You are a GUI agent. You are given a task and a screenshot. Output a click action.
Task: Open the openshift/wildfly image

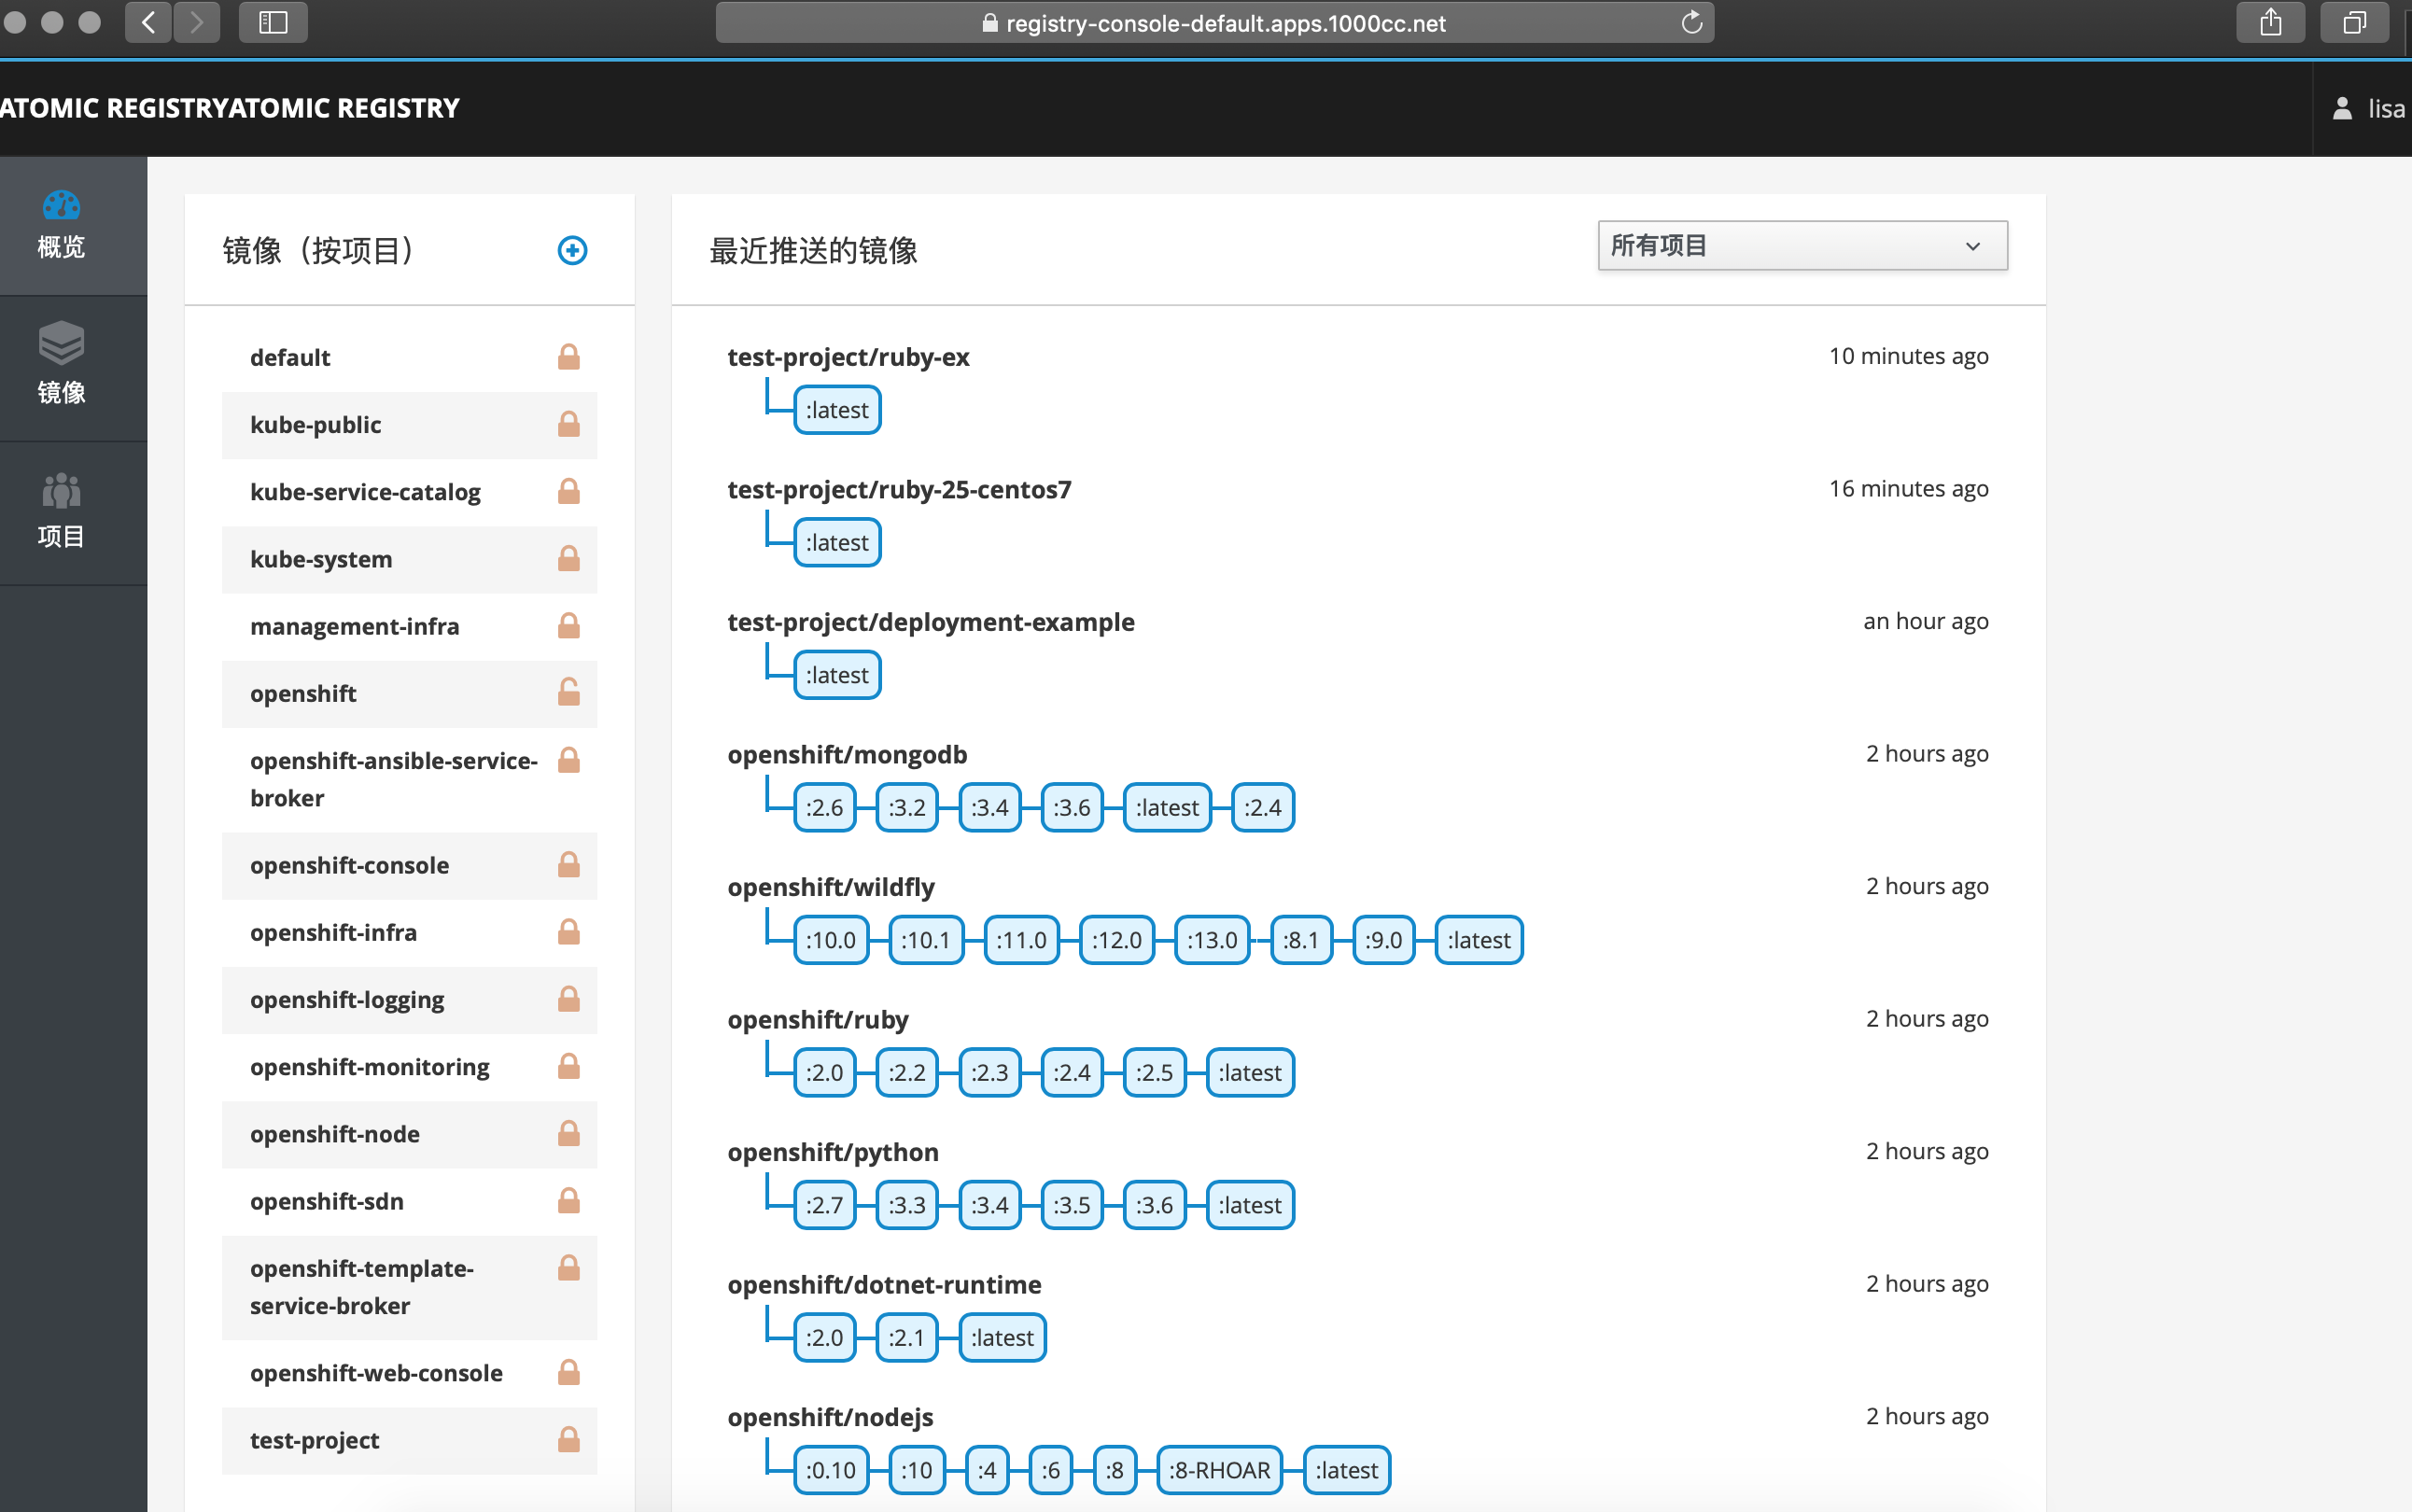[831, 887]
